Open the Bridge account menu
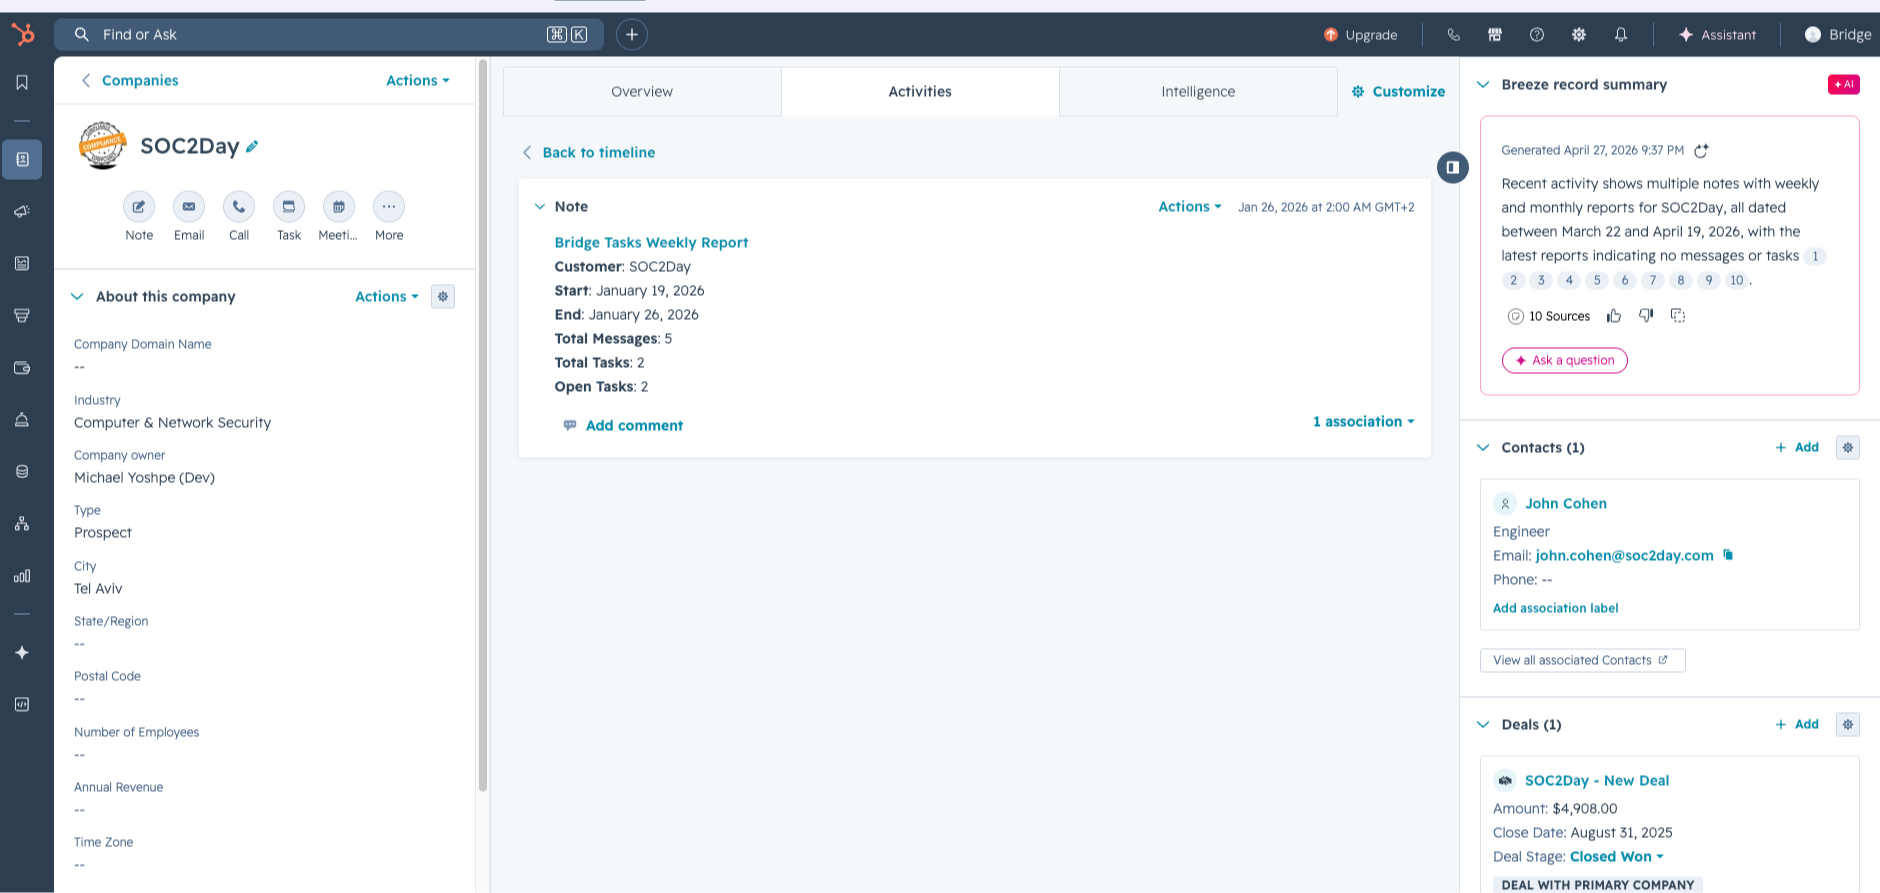Image resolution: width=1880 pixels, height=893 pixels. pos(1838,34)
